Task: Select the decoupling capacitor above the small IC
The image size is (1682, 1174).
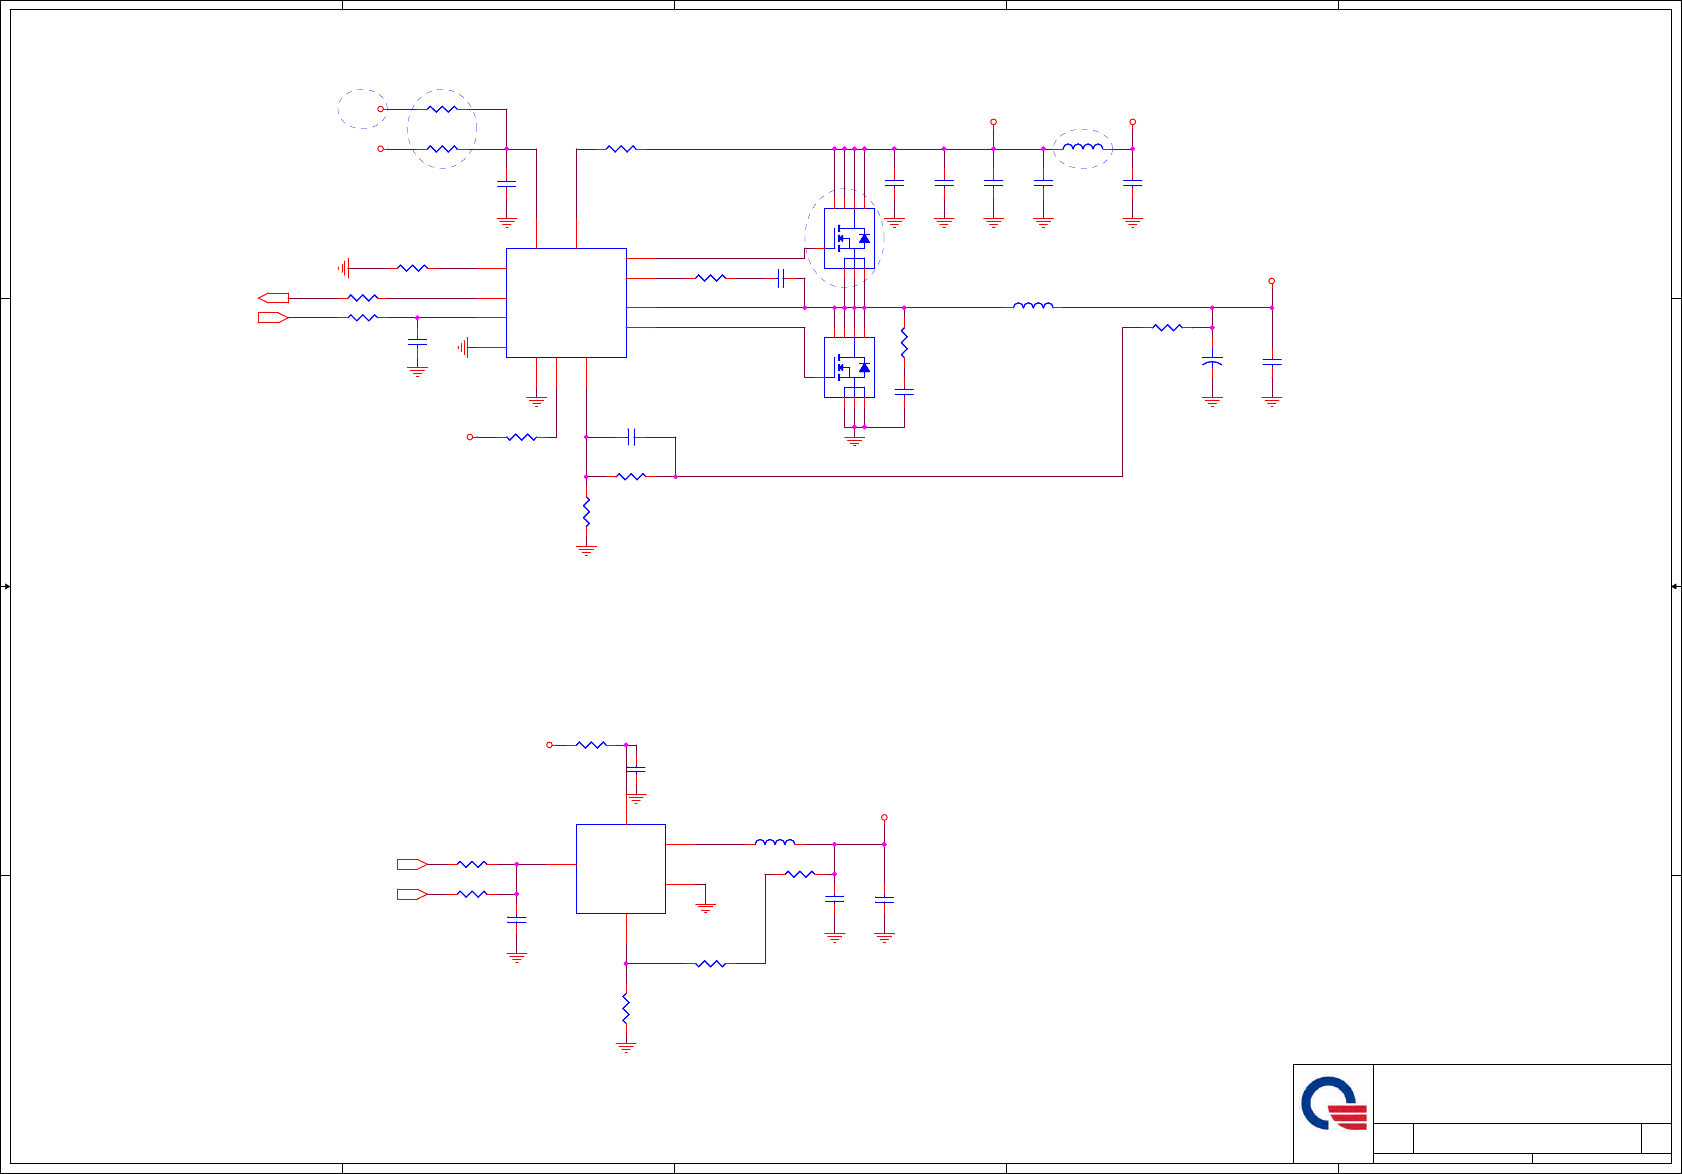Action: [x=636, y=769]
